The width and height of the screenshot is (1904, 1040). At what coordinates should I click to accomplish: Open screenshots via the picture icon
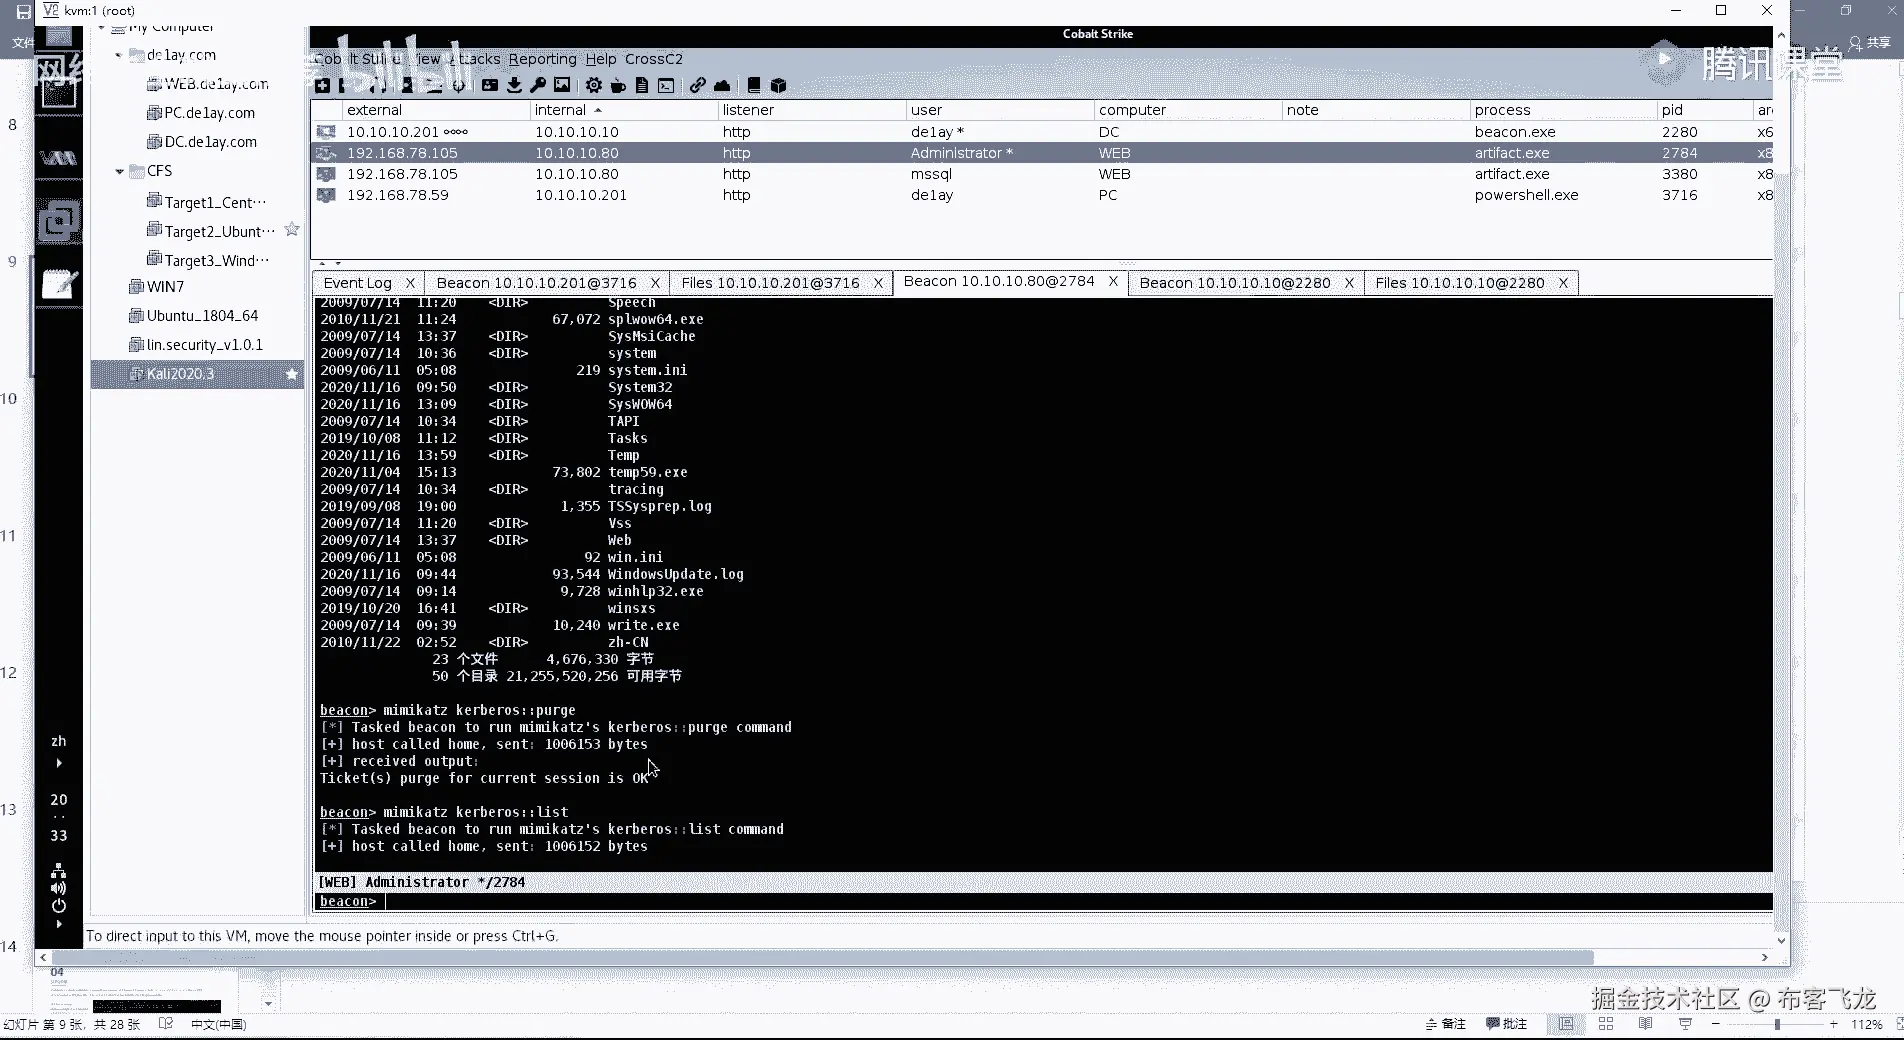[x=562, y=86]
